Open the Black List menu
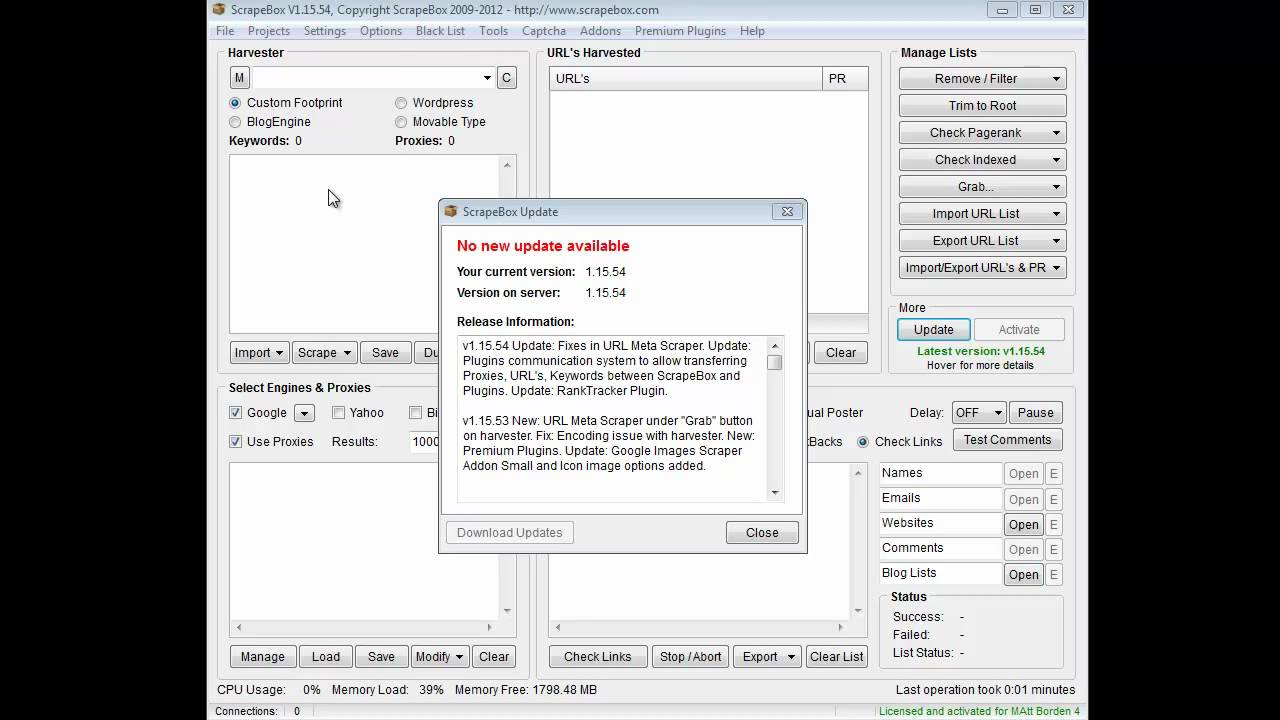The height and width of the screenshot is (720, 1280). coord(440,31)
